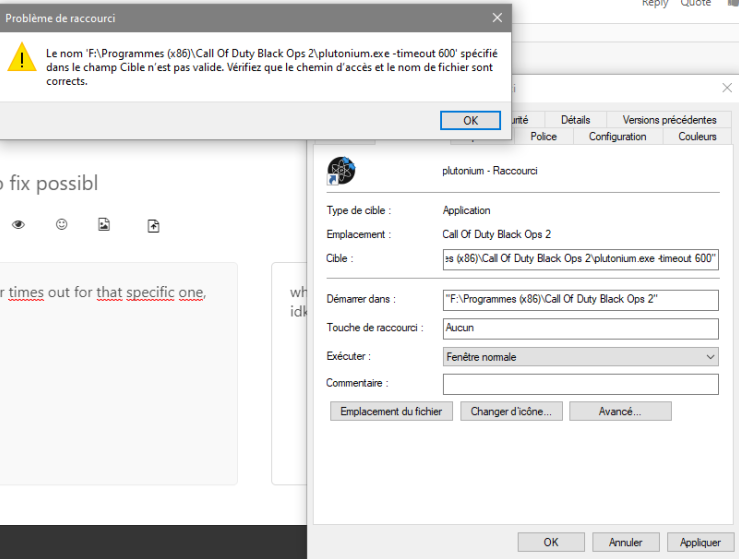Screen dimensions: 739x559
Task: Click into the Cible target field
Action: (x=581, y=259)
